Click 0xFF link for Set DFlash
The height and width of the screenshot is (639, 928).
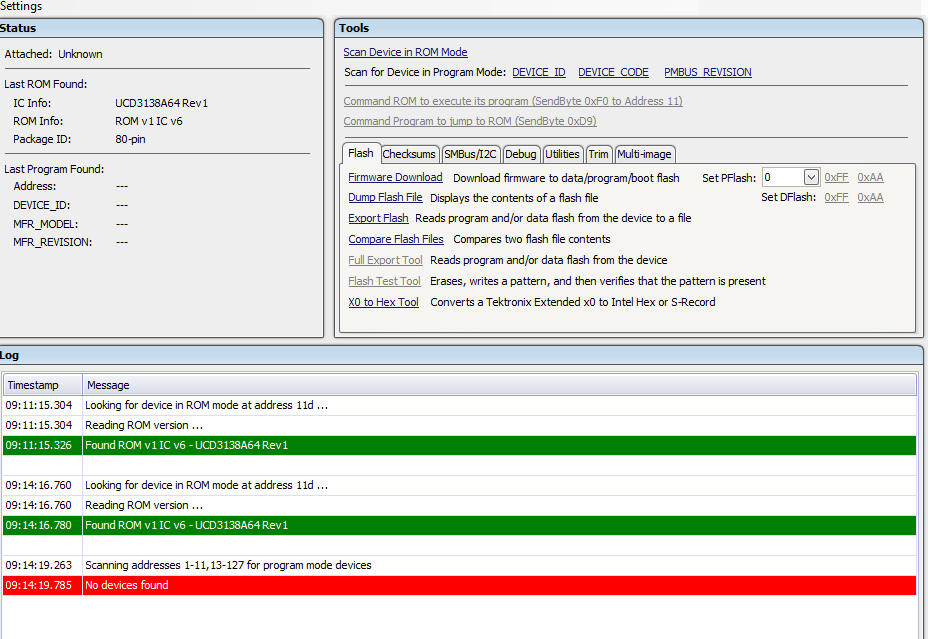point(836,198)
